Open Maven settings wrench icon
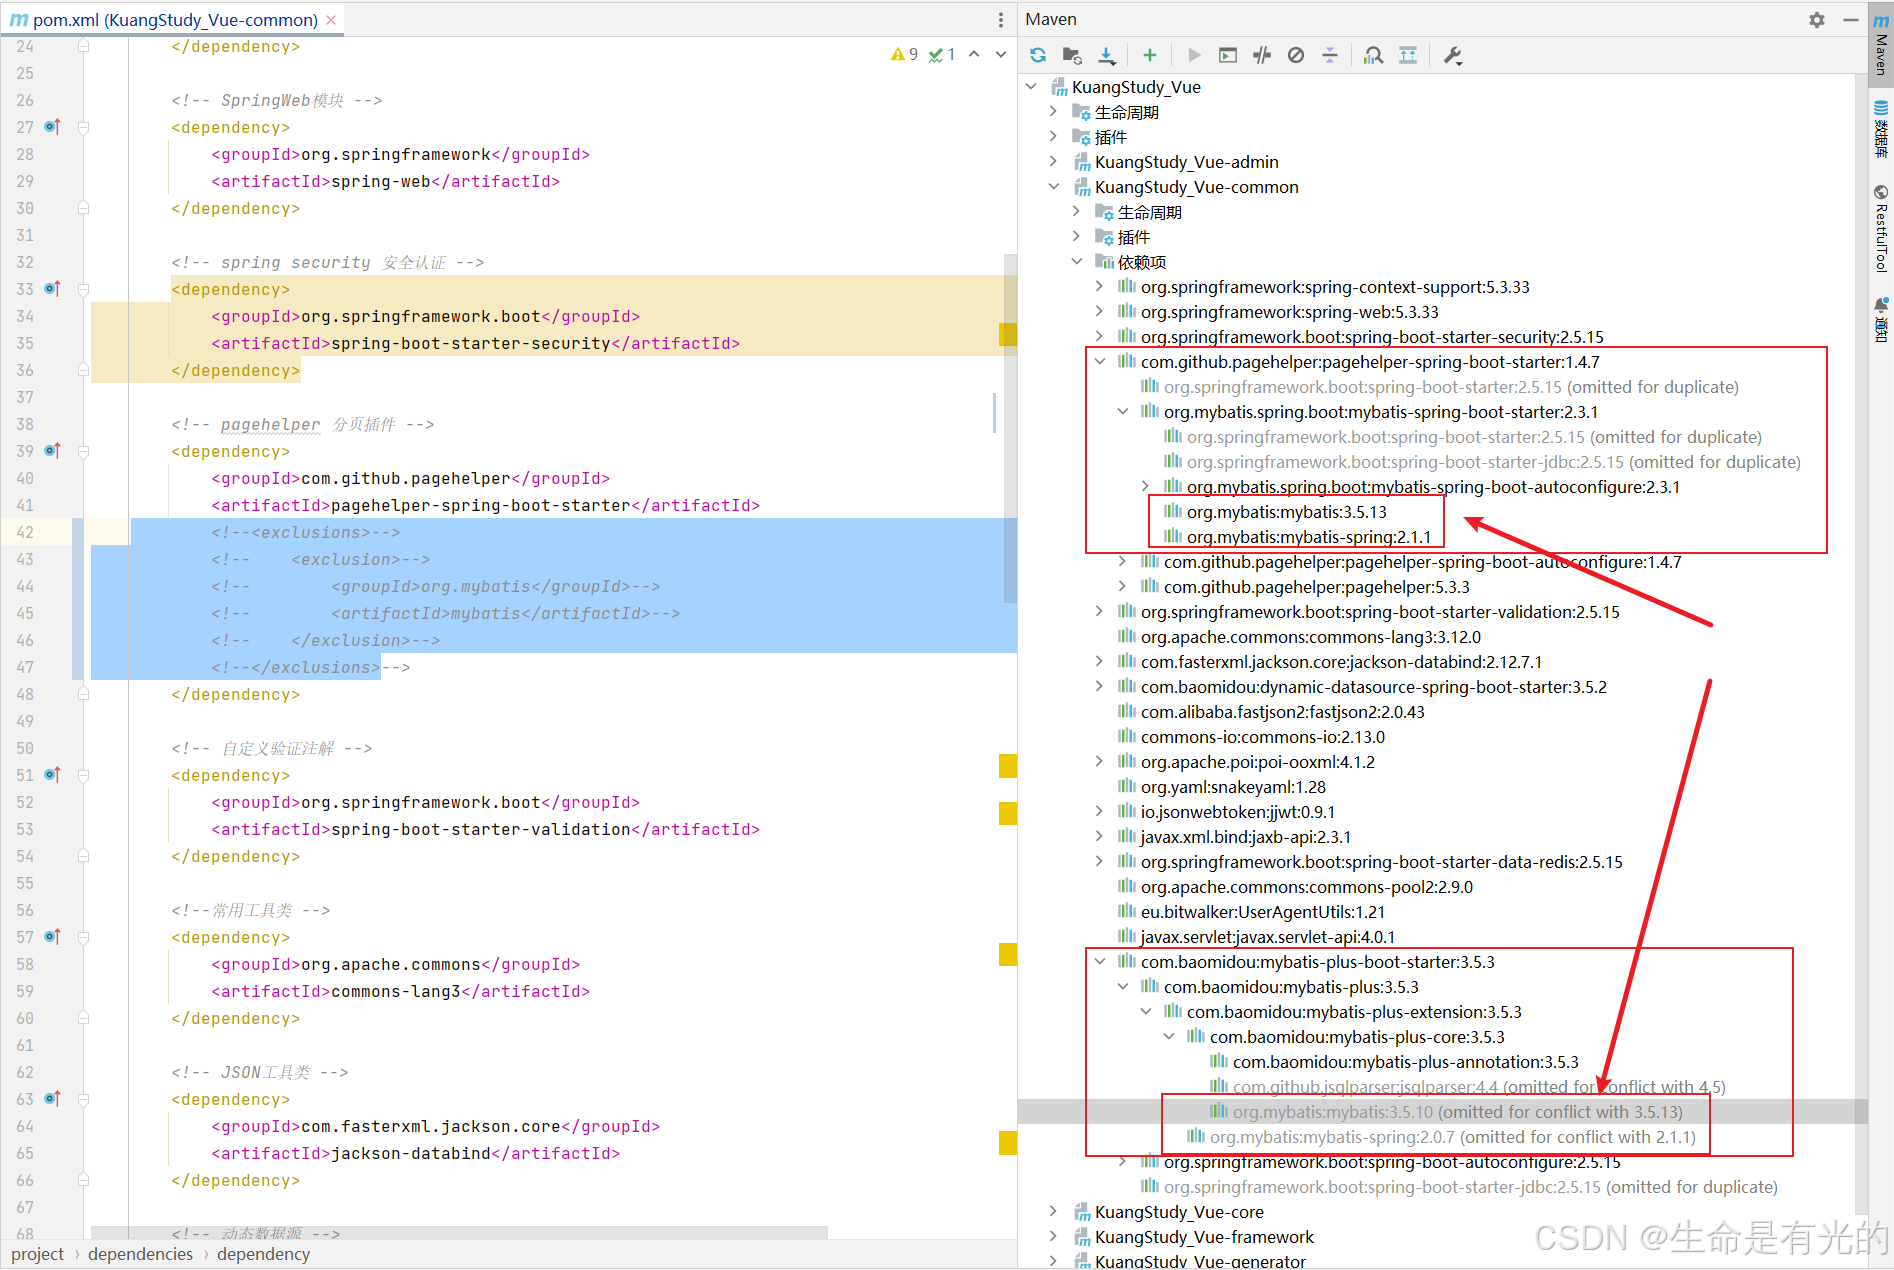The image size is (1894, 1270). coord(1453,55)
